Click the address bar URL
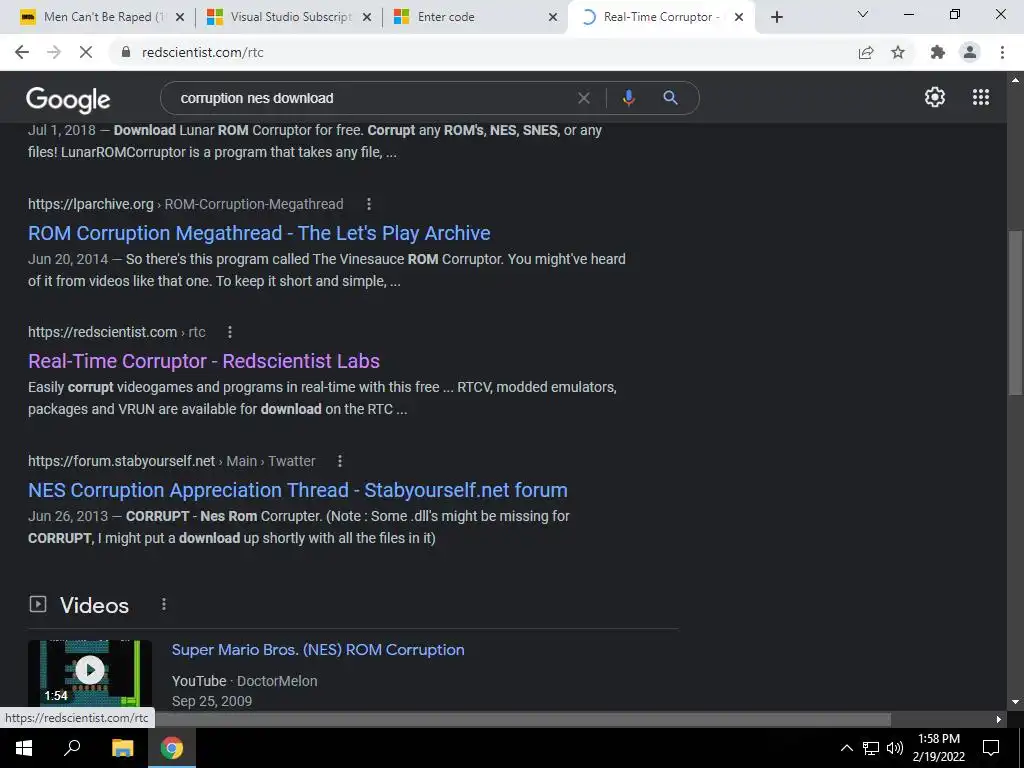 202,52
